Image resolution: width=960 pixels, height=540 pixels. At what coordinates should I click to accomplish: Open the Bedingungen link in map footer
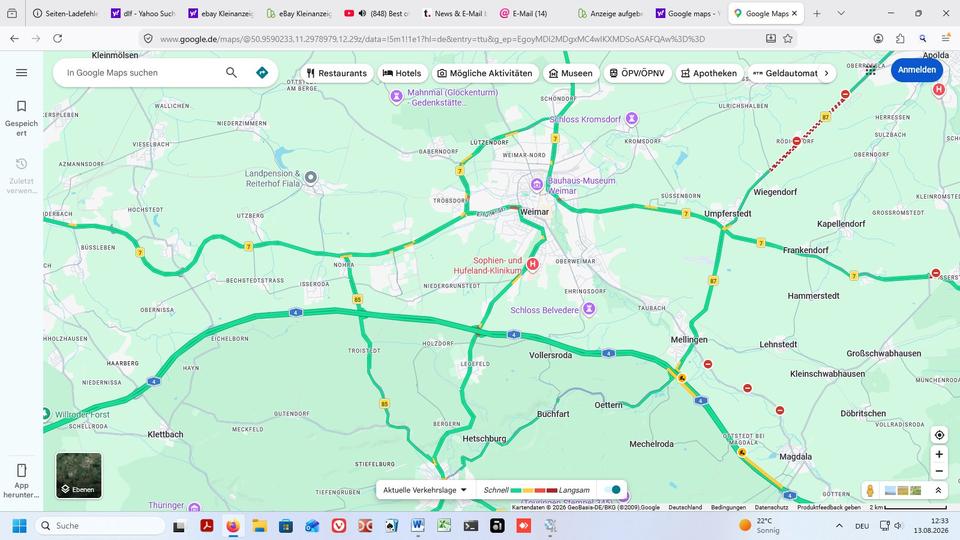728,507
